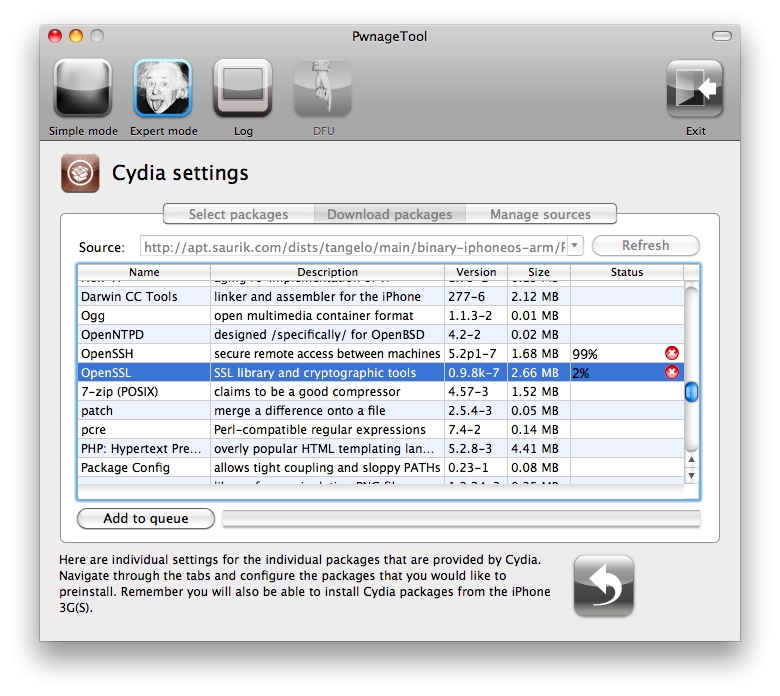Cancel the OpenSSL download
This screenshot has height=696, width=780.
tap(672, 373)
